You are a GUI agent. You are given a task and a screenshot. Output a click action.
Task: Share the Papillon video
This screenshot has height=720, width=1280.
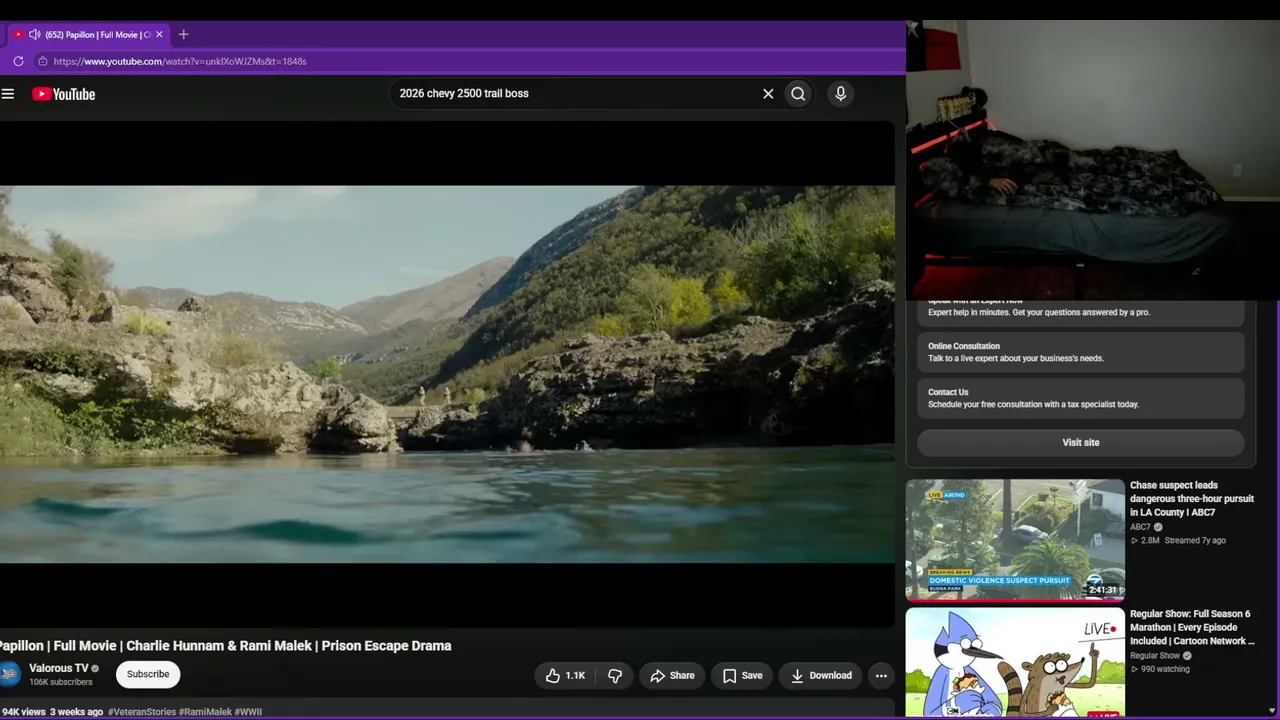(x=672, y=675)
